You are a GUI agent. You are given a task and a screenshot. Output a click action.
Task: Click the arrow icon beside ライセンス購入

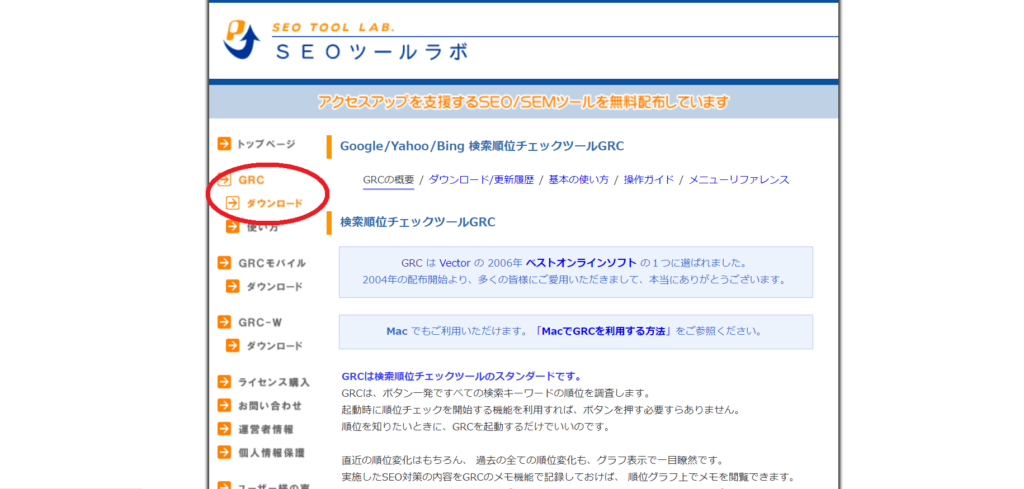click(224, 382)
